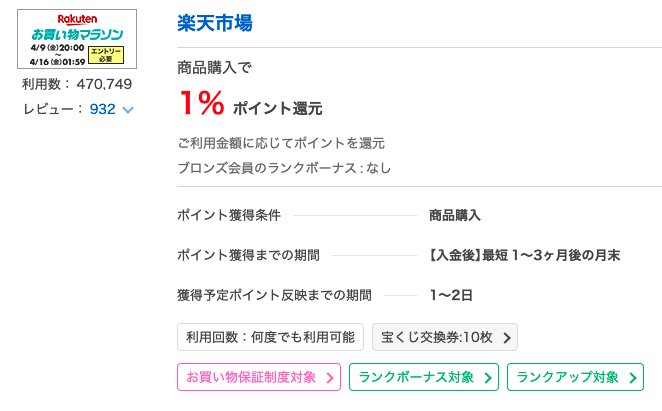662x411 pixels.
Task: Click the arrow icon on the 宝くじ交換券 button
Action: click(x=507, y=338)
